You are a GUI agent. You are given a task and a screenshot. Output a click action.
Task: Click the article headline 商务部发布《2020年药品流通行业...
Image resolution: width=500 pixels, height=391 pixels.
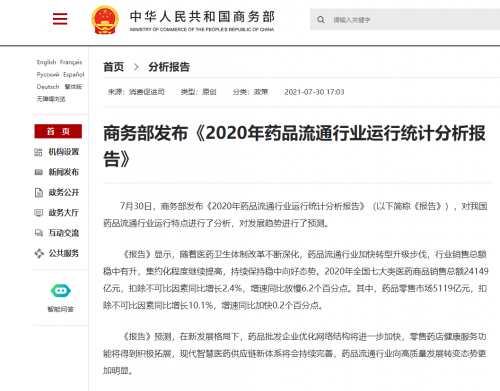(294, 146)
